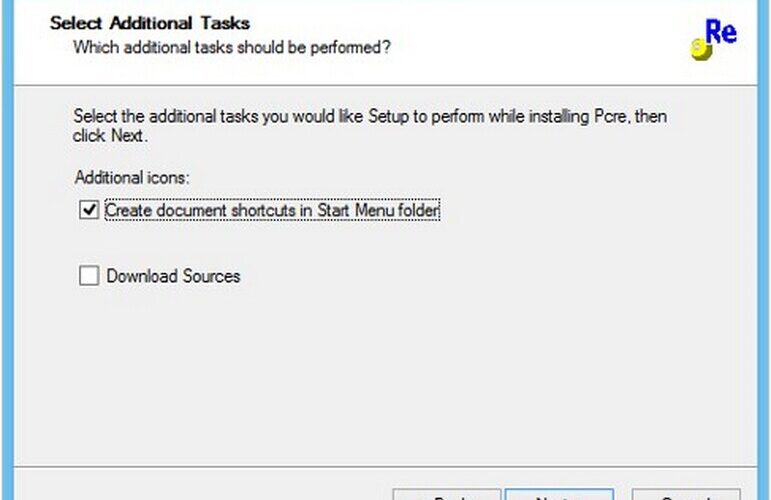Screen dimensions: 771x500
Task: Return to previous page with Back
Action: pyautogui.click(x=447, y=495)
